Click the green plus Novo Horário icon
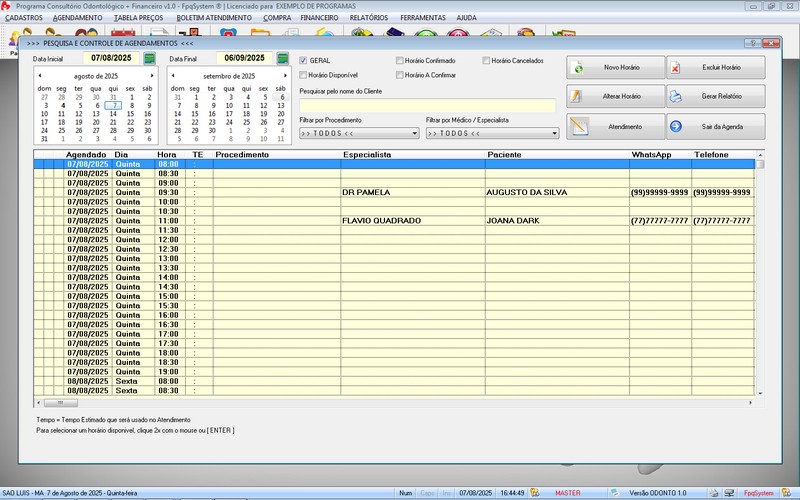The width and height of the screenshot is (800, 500). pyautogui.click(x=580, y=68)
